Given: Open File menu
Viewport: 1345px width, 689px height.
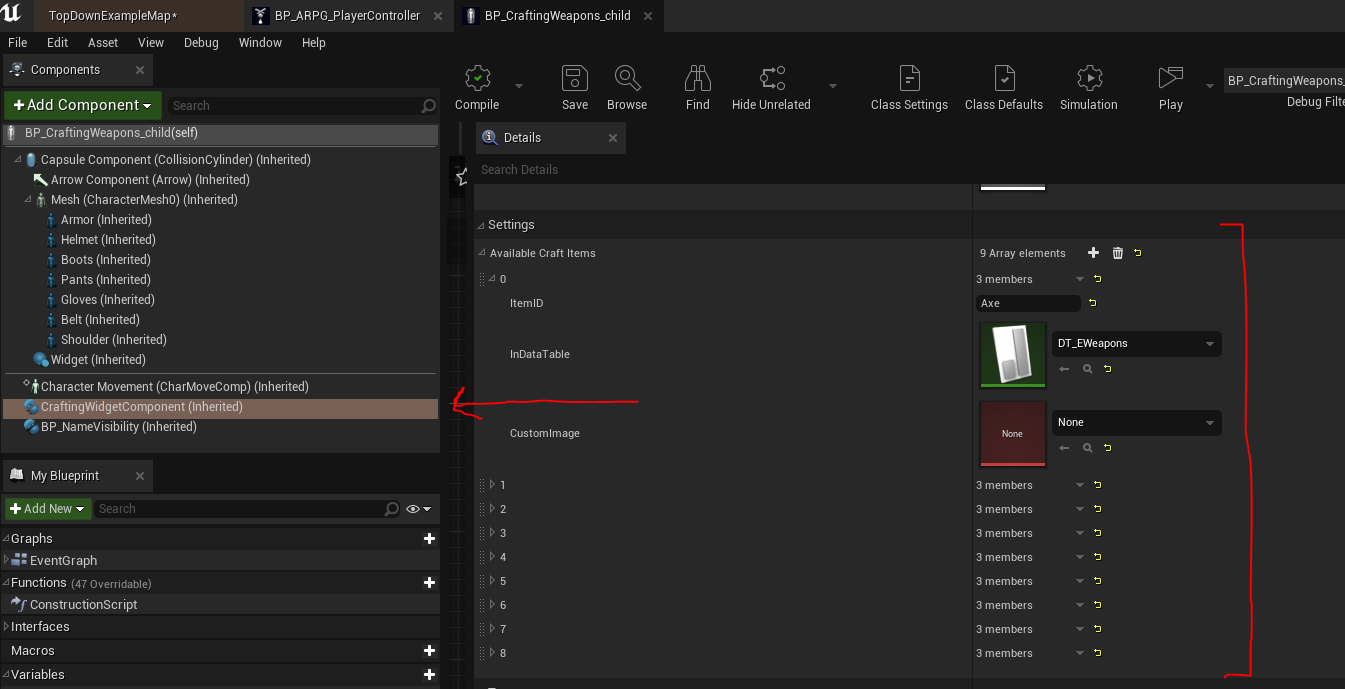Looking at the screenshot, I should click(18, 42).
